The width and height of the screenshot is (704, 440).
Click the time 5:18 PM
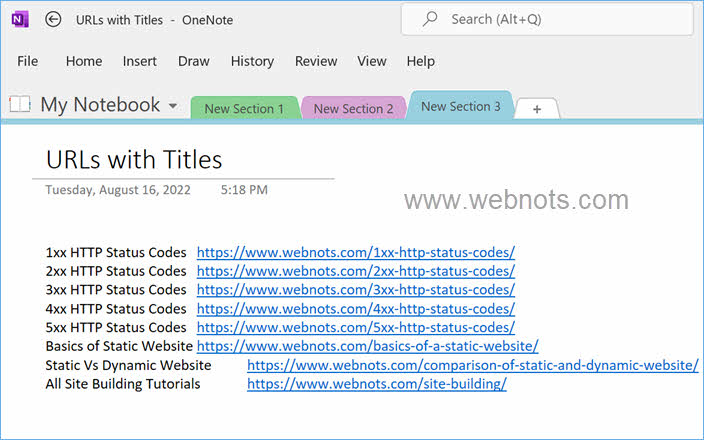click(244, 190)
